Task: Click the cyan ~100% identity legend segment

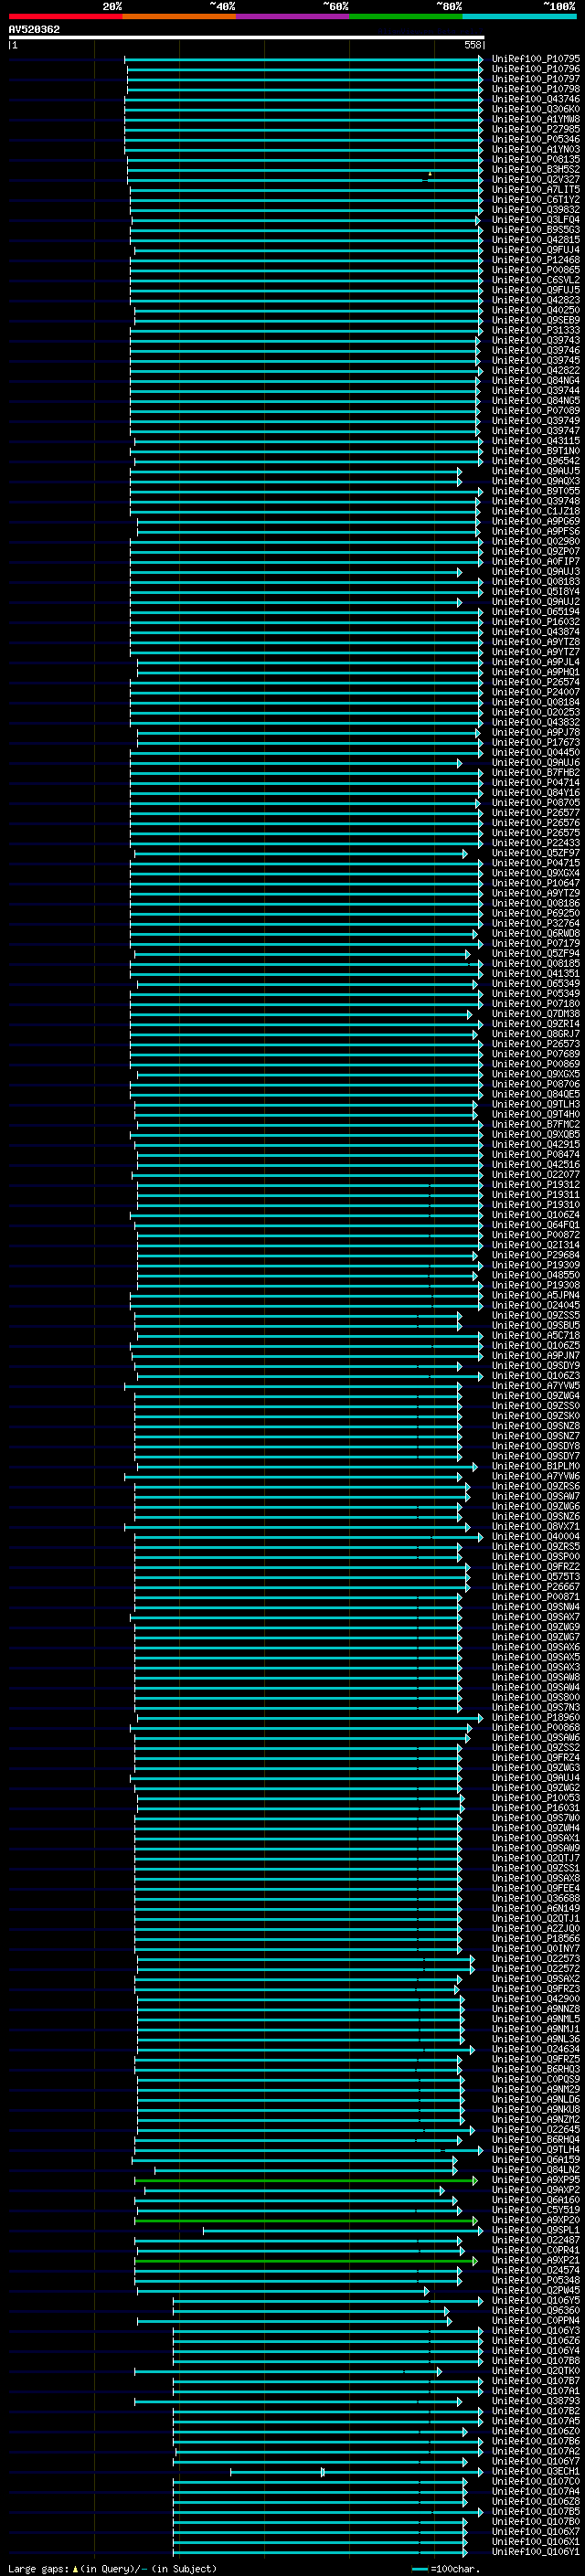Action: tap(520, 16)
